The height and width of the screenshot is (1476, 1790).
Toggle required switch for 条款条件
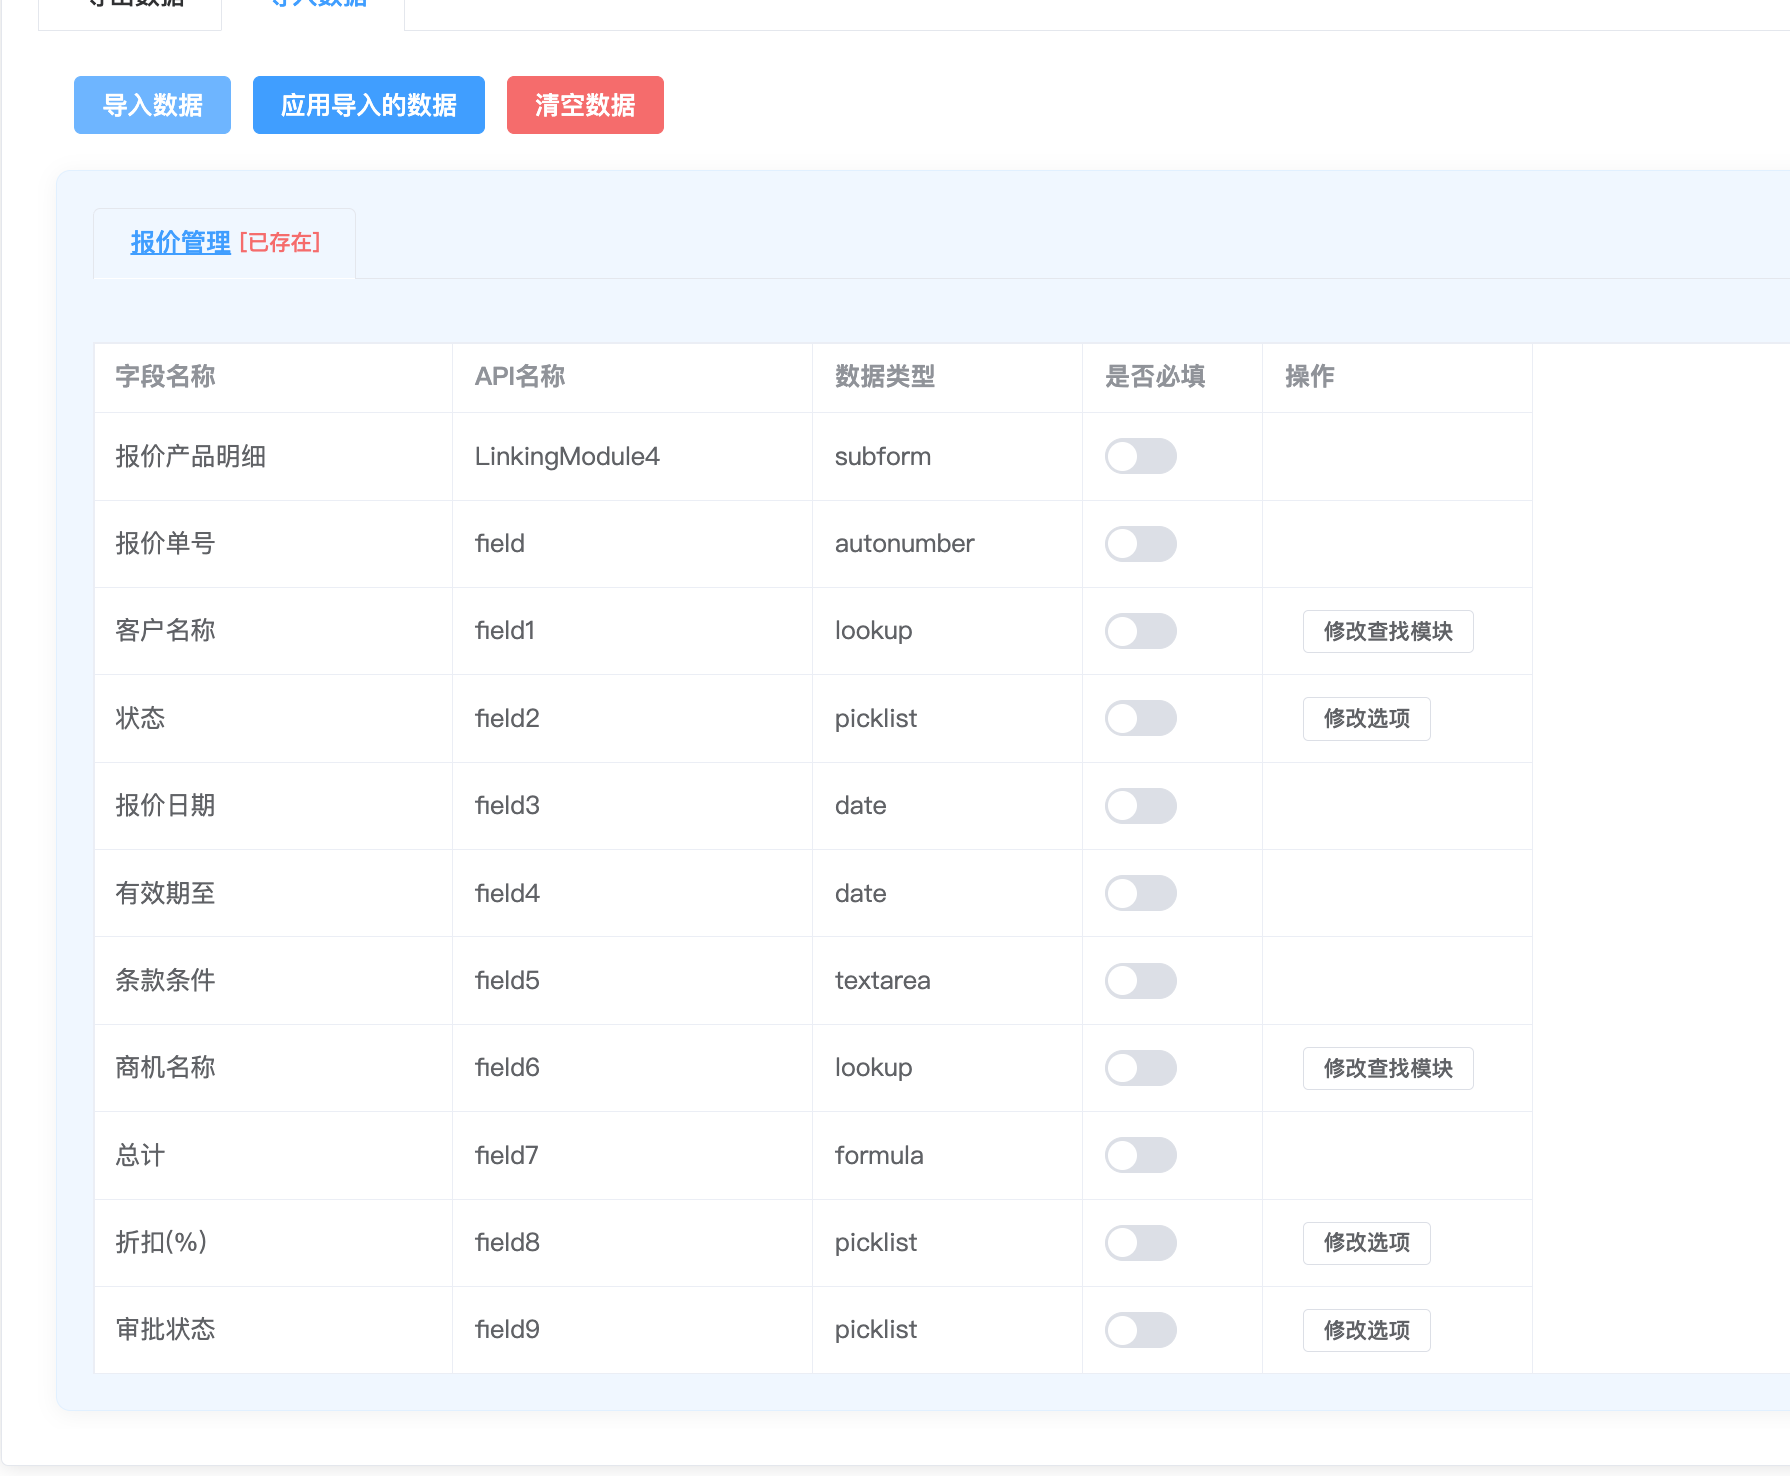pos(1140,981)
